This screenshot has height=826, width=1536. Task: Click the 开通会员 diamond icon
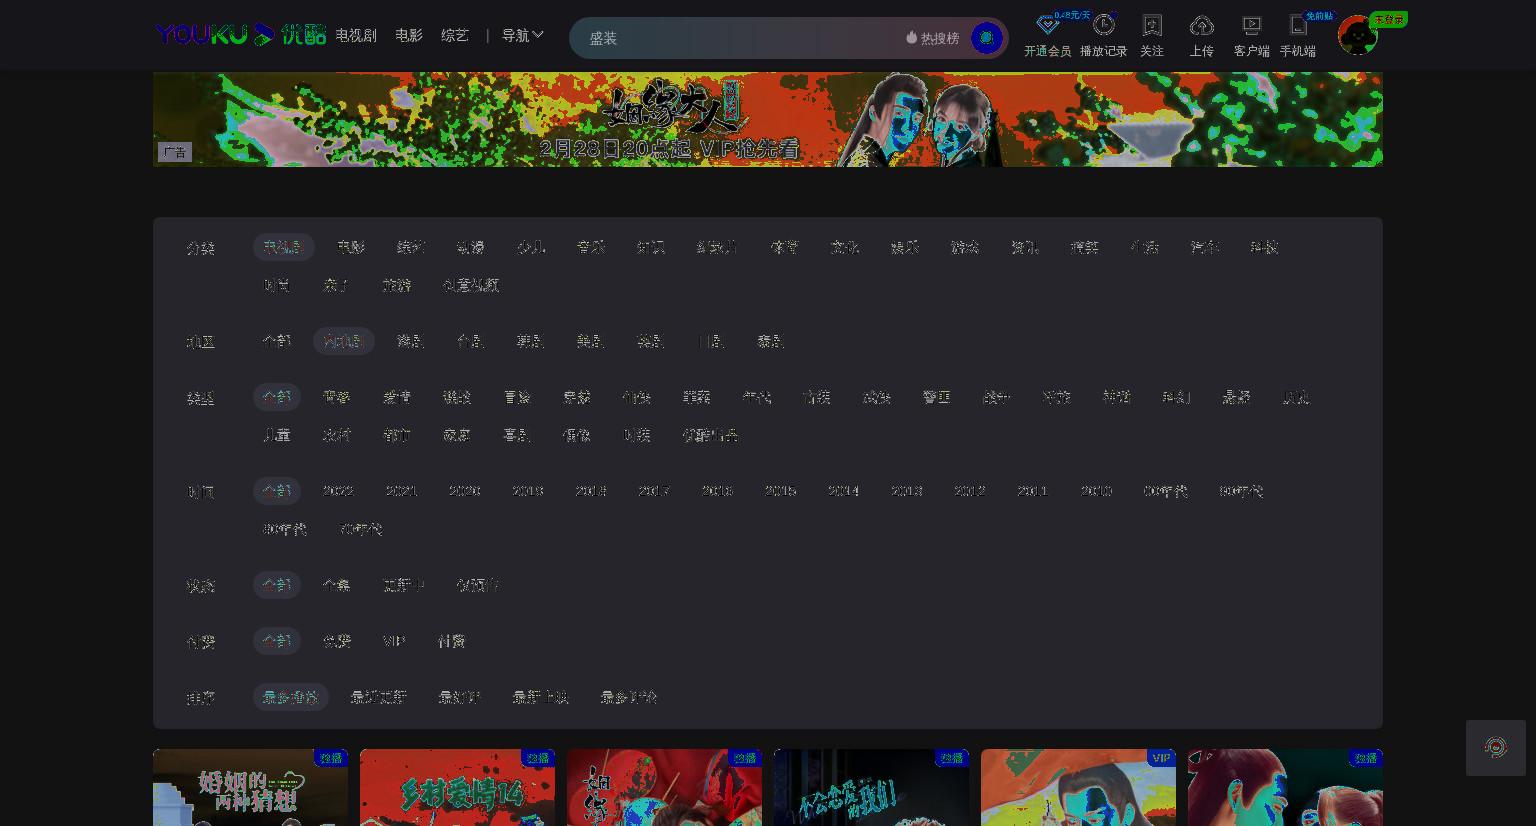click(1047, 25)
